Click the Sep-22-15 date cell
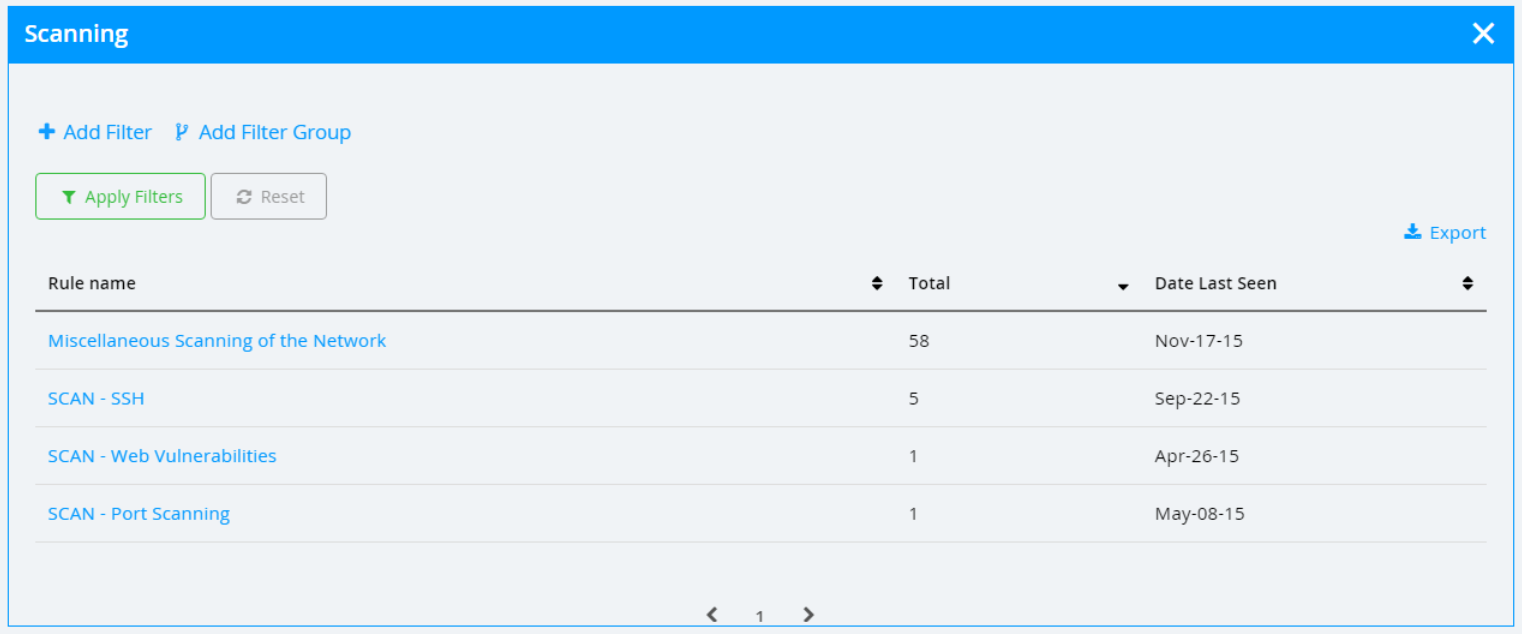 coord(1197,398)
